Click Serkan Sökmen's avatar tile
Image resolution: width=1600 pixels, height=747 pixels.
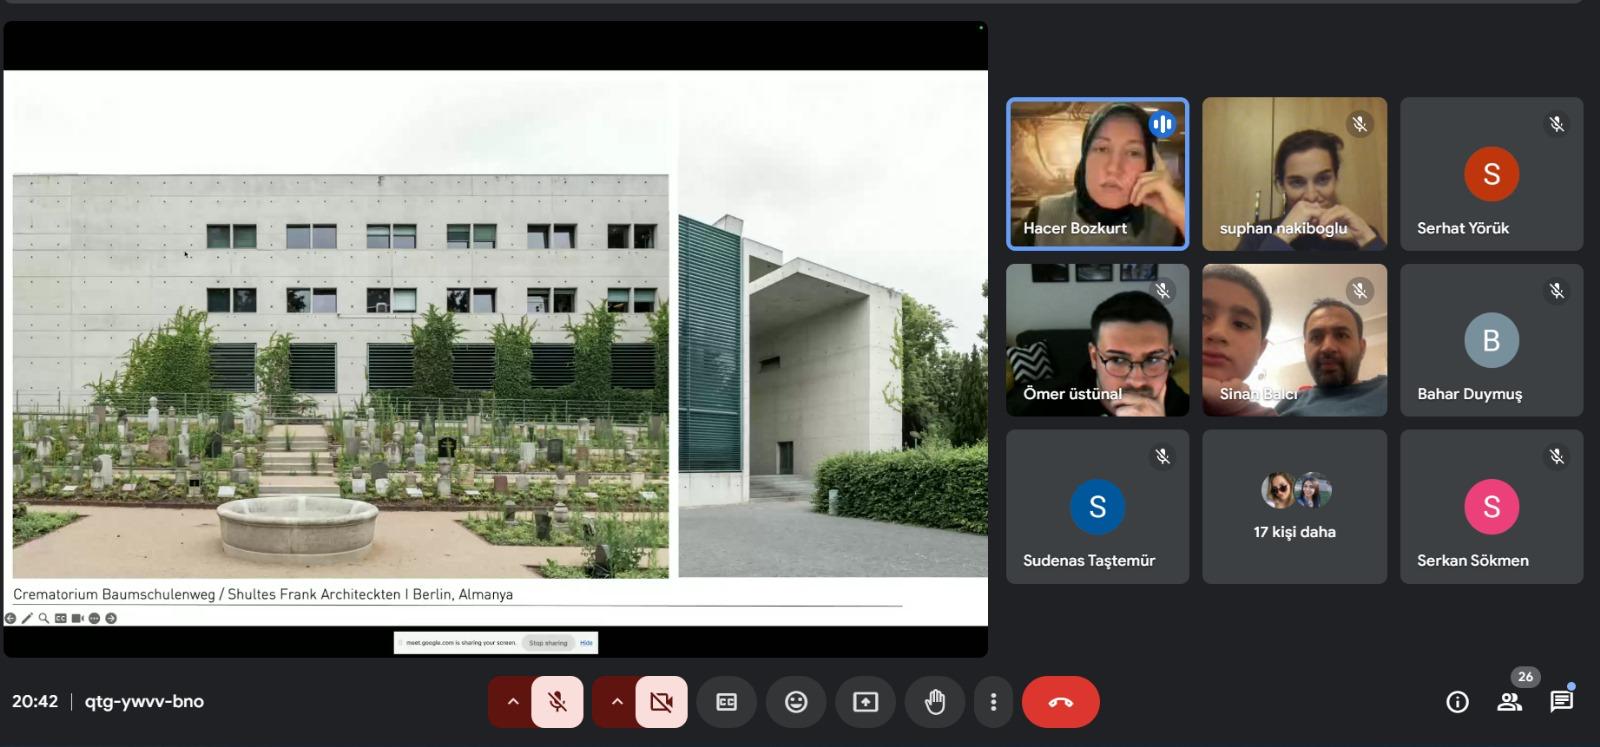[x=1491, y=507]
